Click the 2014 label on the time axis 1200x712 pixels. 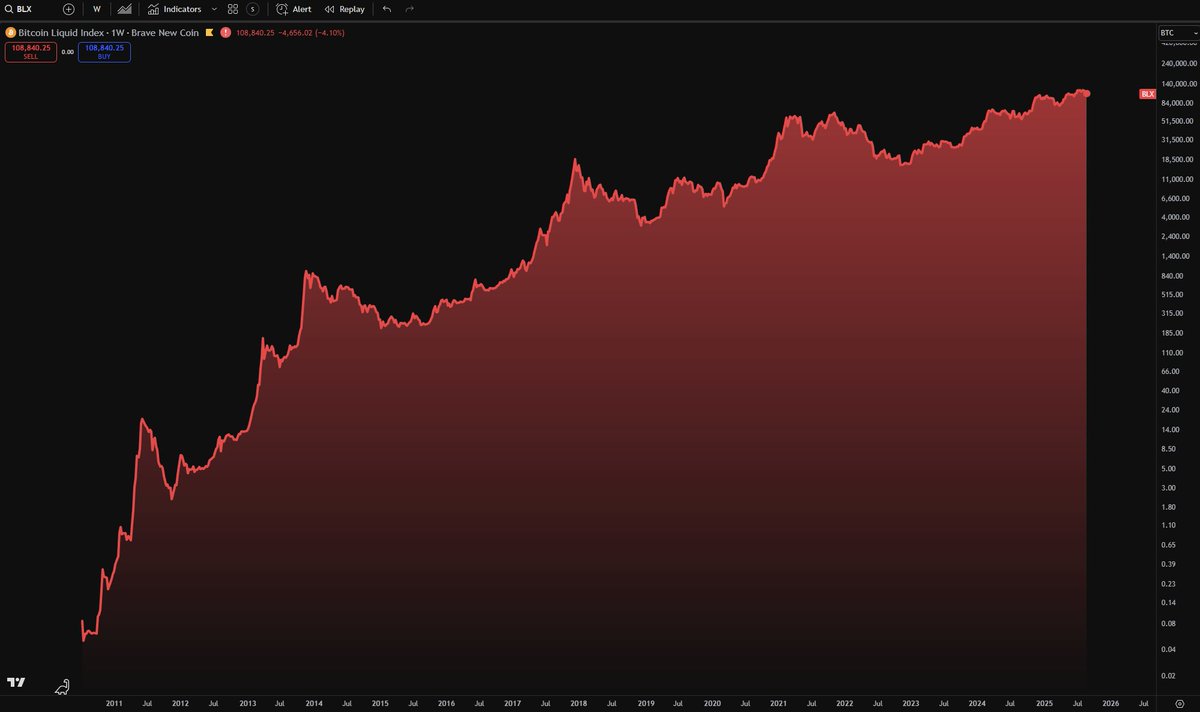(x=314, y=704)
